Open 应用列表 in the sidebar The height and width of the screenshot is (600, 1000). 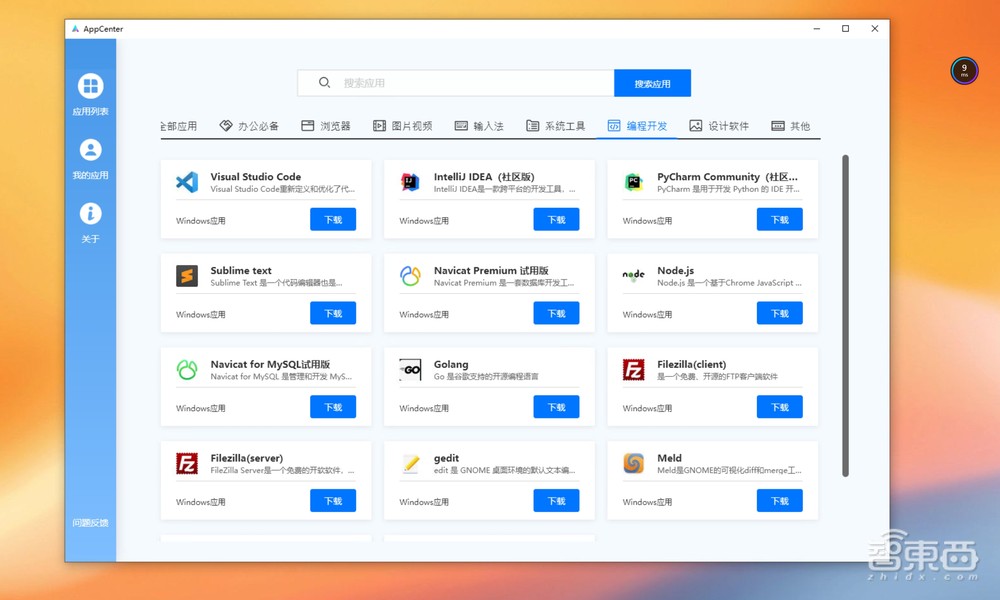[x=90, y=95]
